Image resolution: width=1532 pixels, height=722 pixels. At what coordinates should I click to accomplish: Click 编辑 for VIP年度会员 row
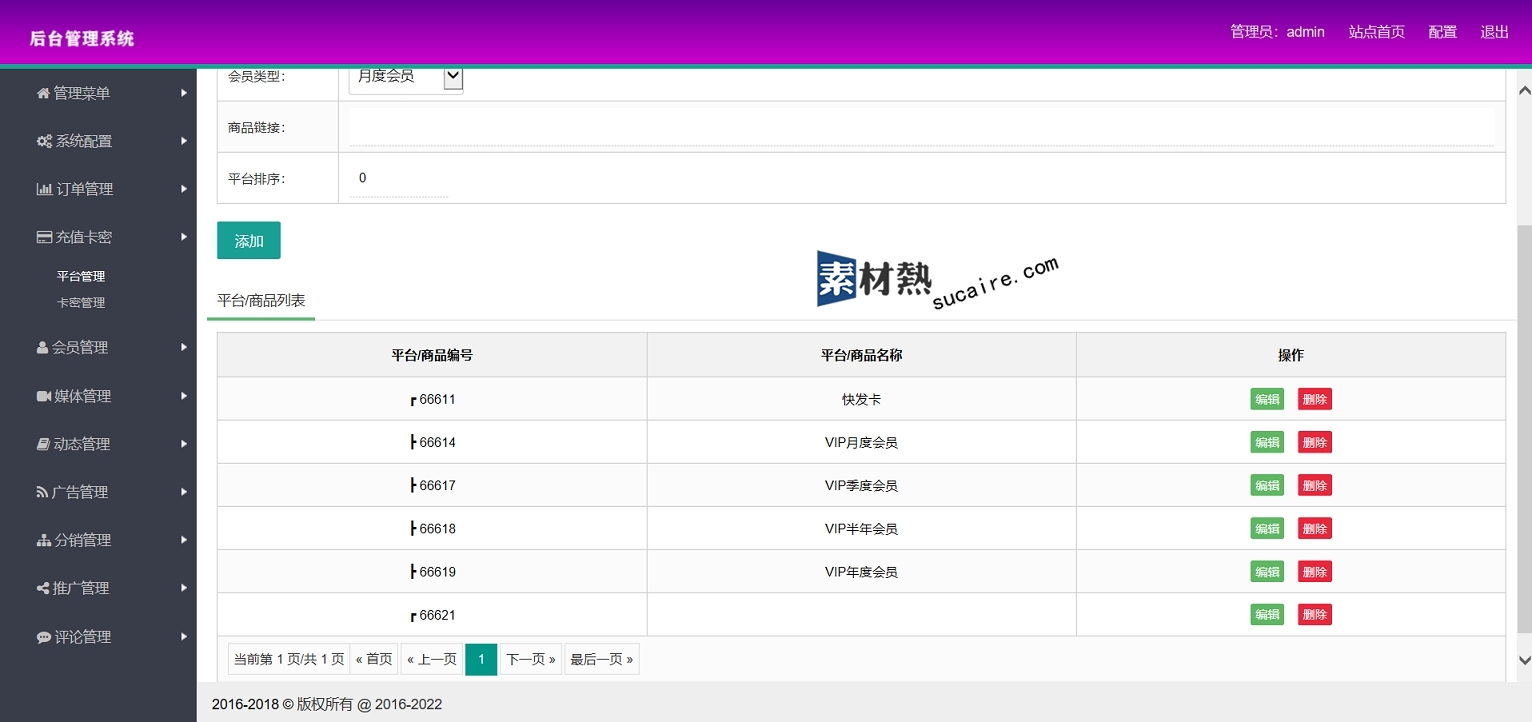[x=1267, y=571]
